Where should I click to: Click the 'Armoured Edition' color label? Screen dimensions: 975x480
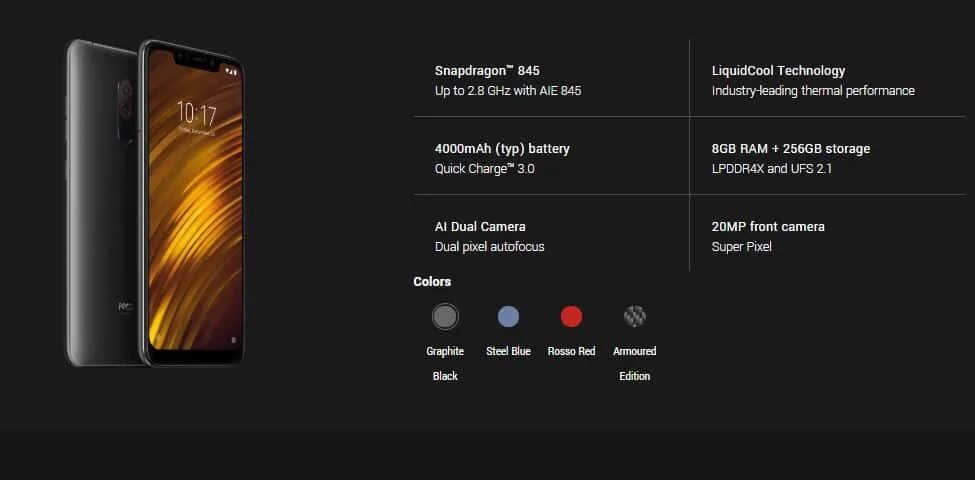click(635, 364)
